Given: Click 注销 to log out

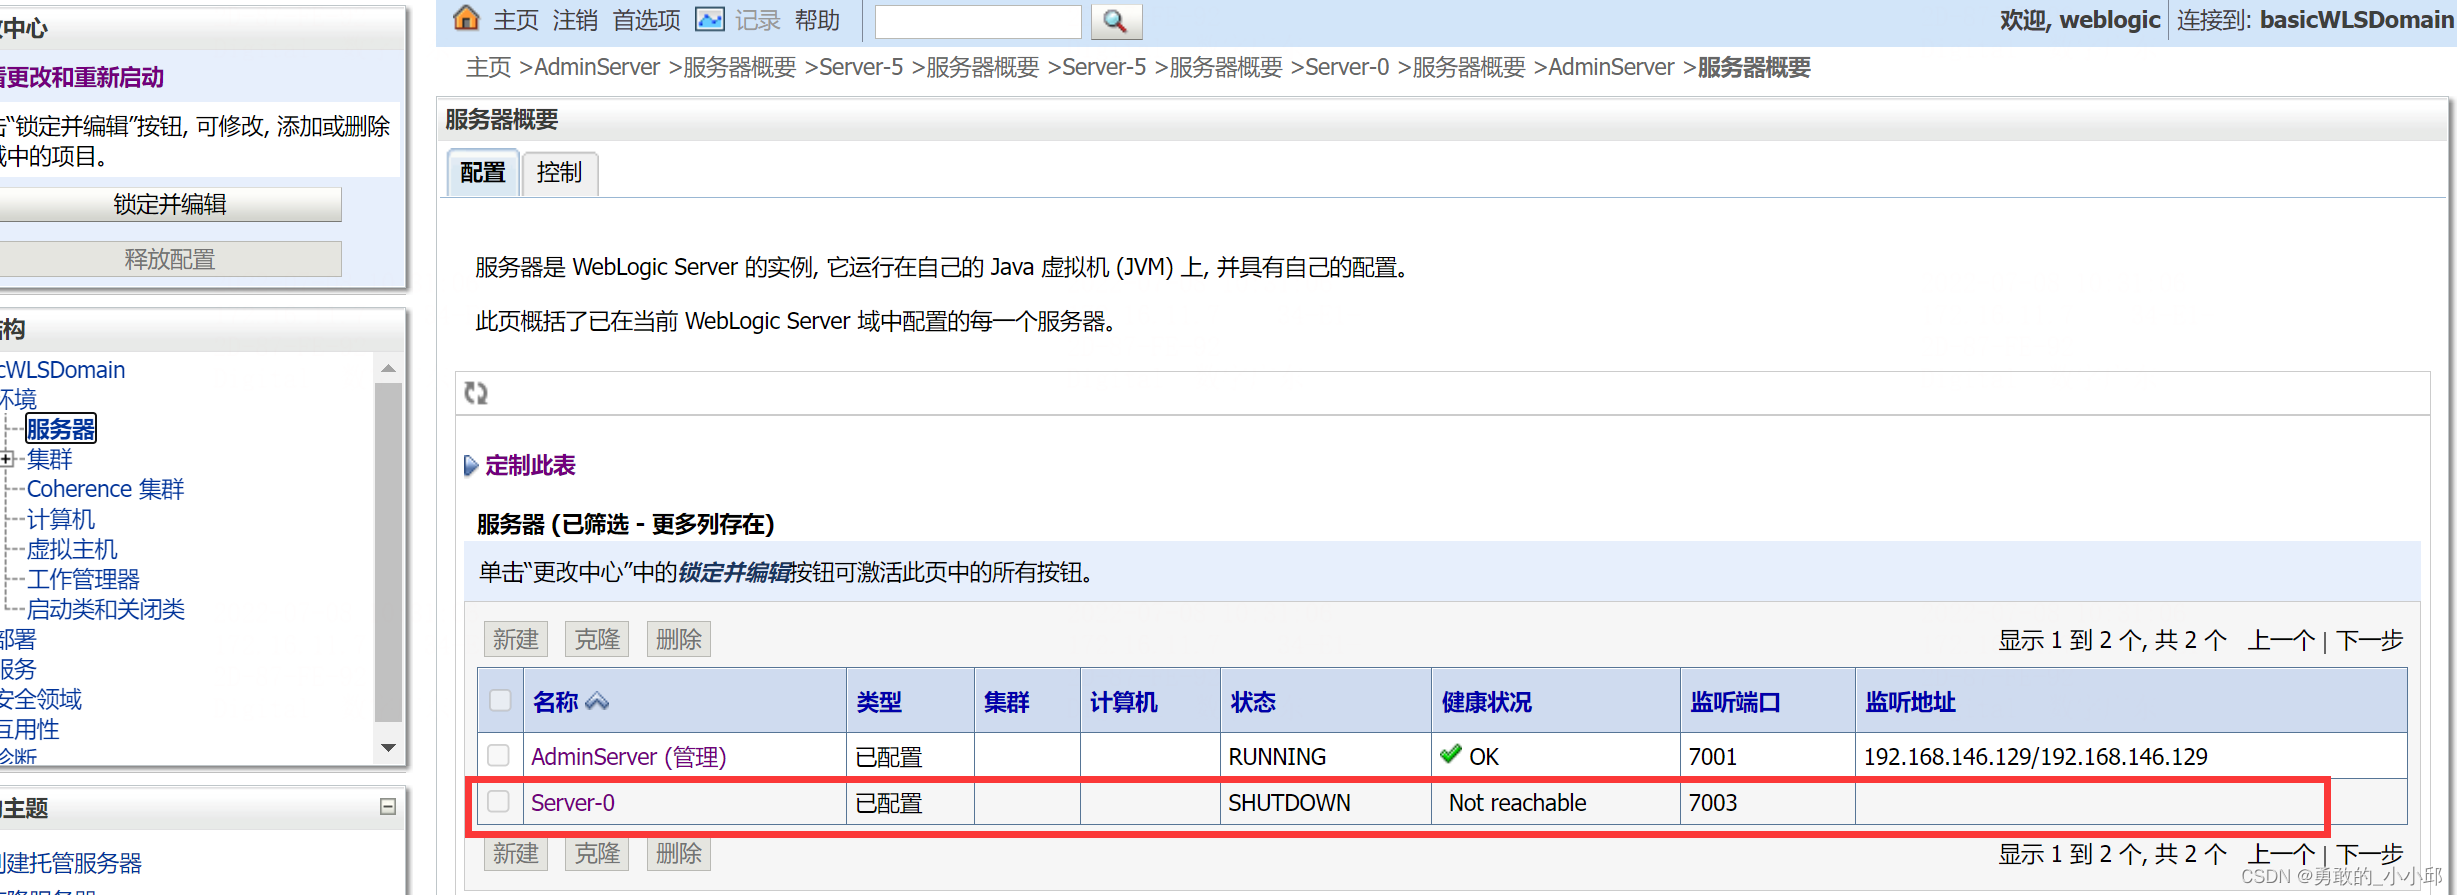Looking at the screenshot, I should (x=575, y=20).
